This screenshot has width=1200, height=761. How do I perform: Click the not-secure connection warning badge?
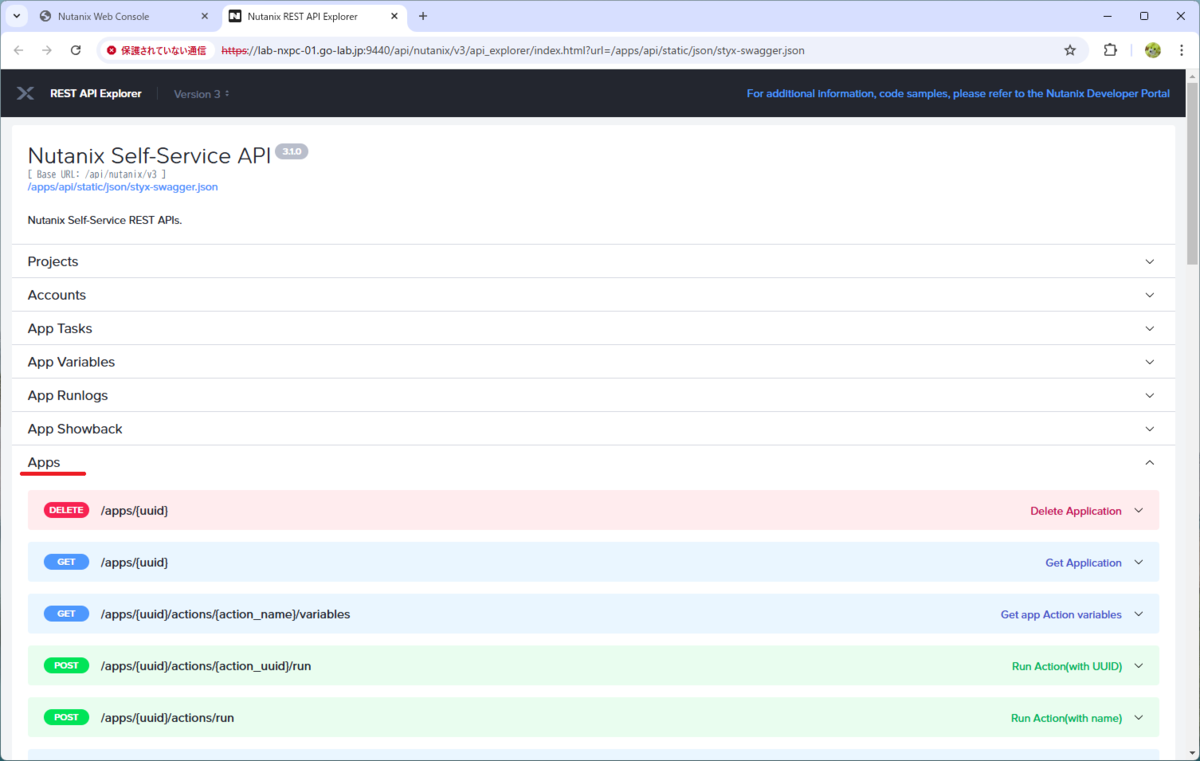click(156, 50)
